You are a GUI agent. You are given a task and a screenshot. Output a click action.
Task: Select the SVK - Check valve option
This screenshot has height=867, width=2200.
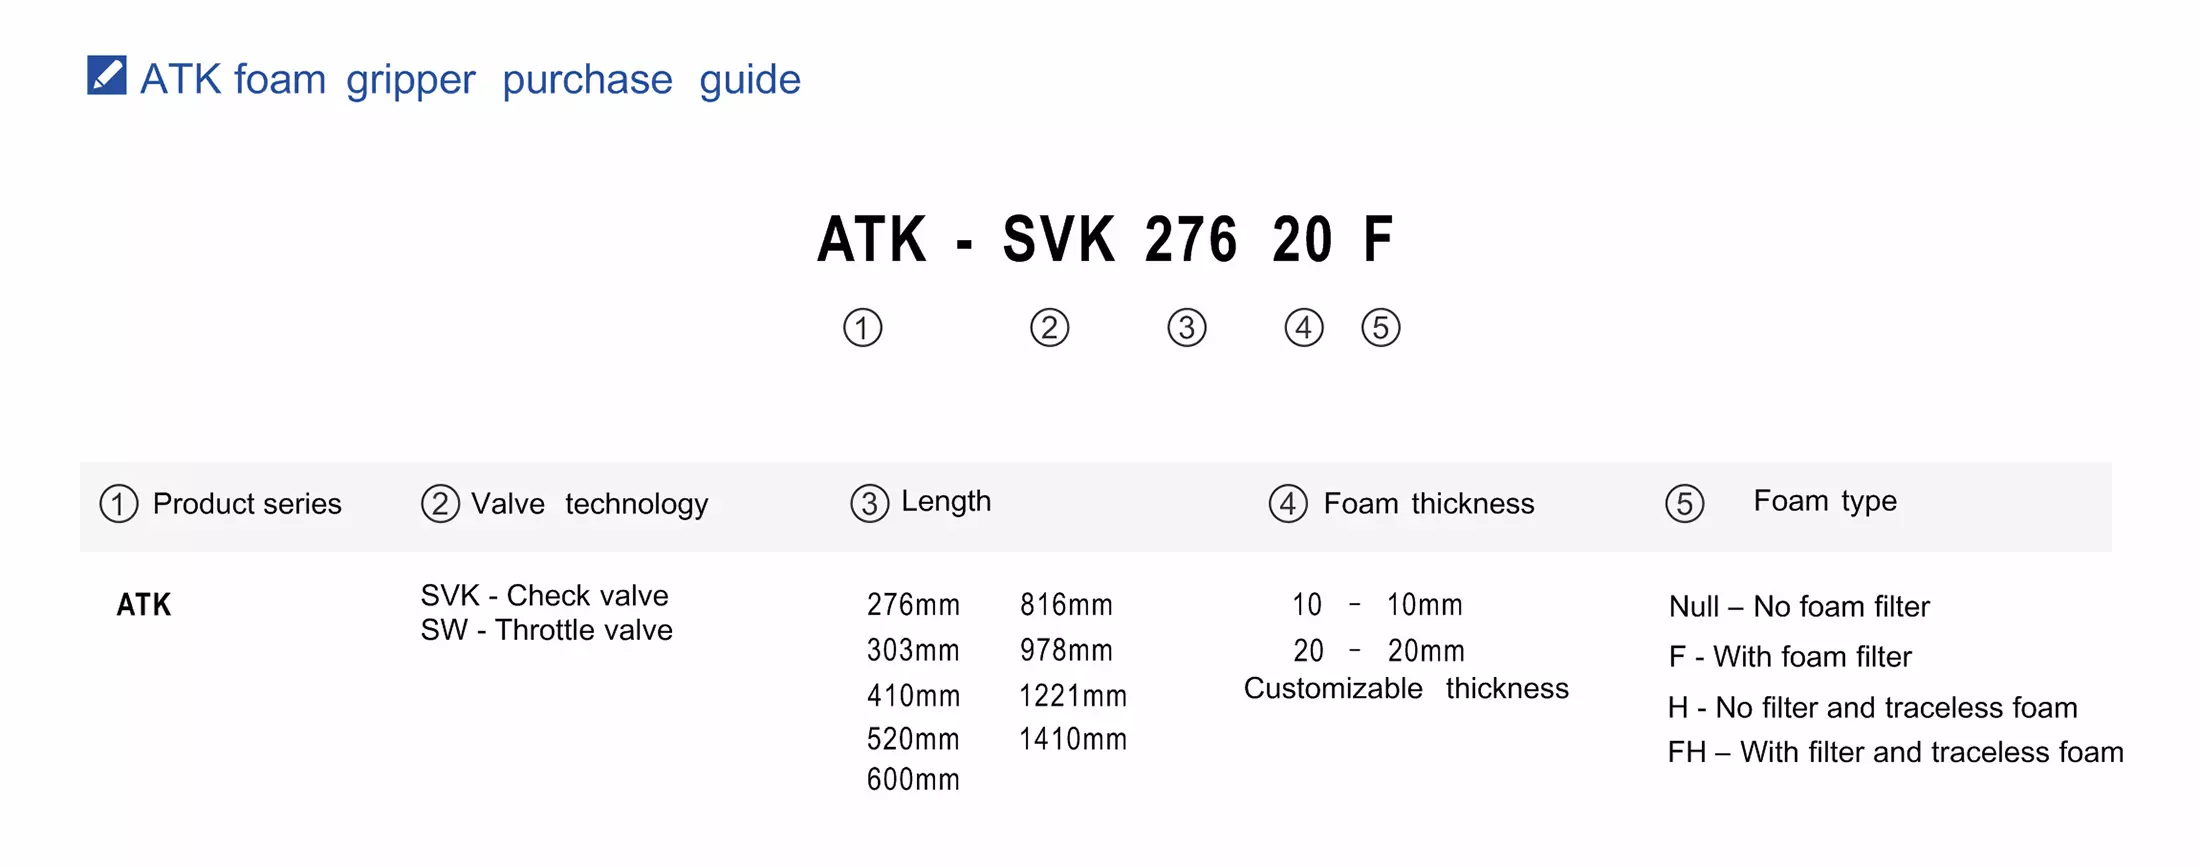544,596
